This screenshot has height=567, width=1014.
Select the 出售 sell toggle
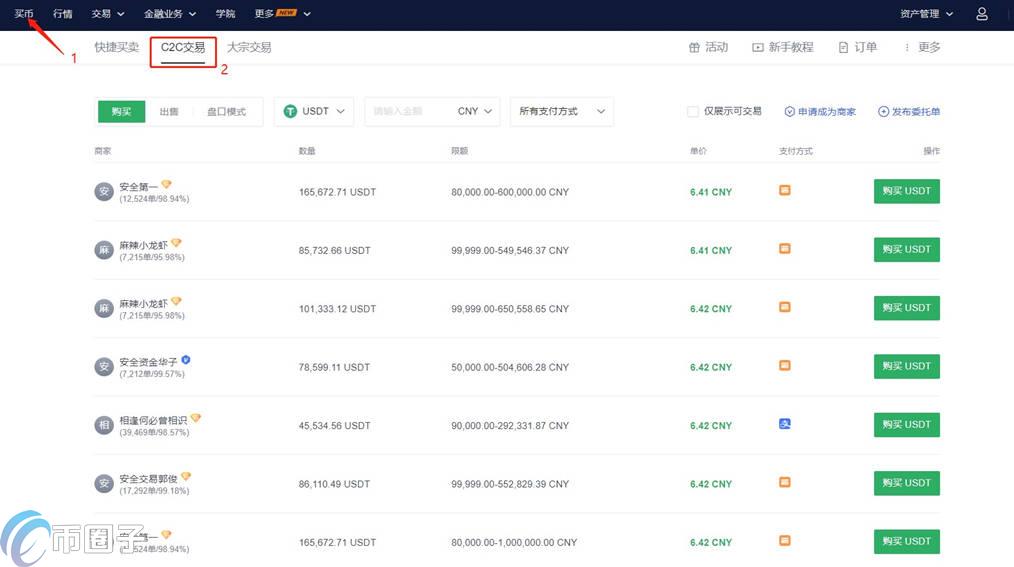click(169, 111)
